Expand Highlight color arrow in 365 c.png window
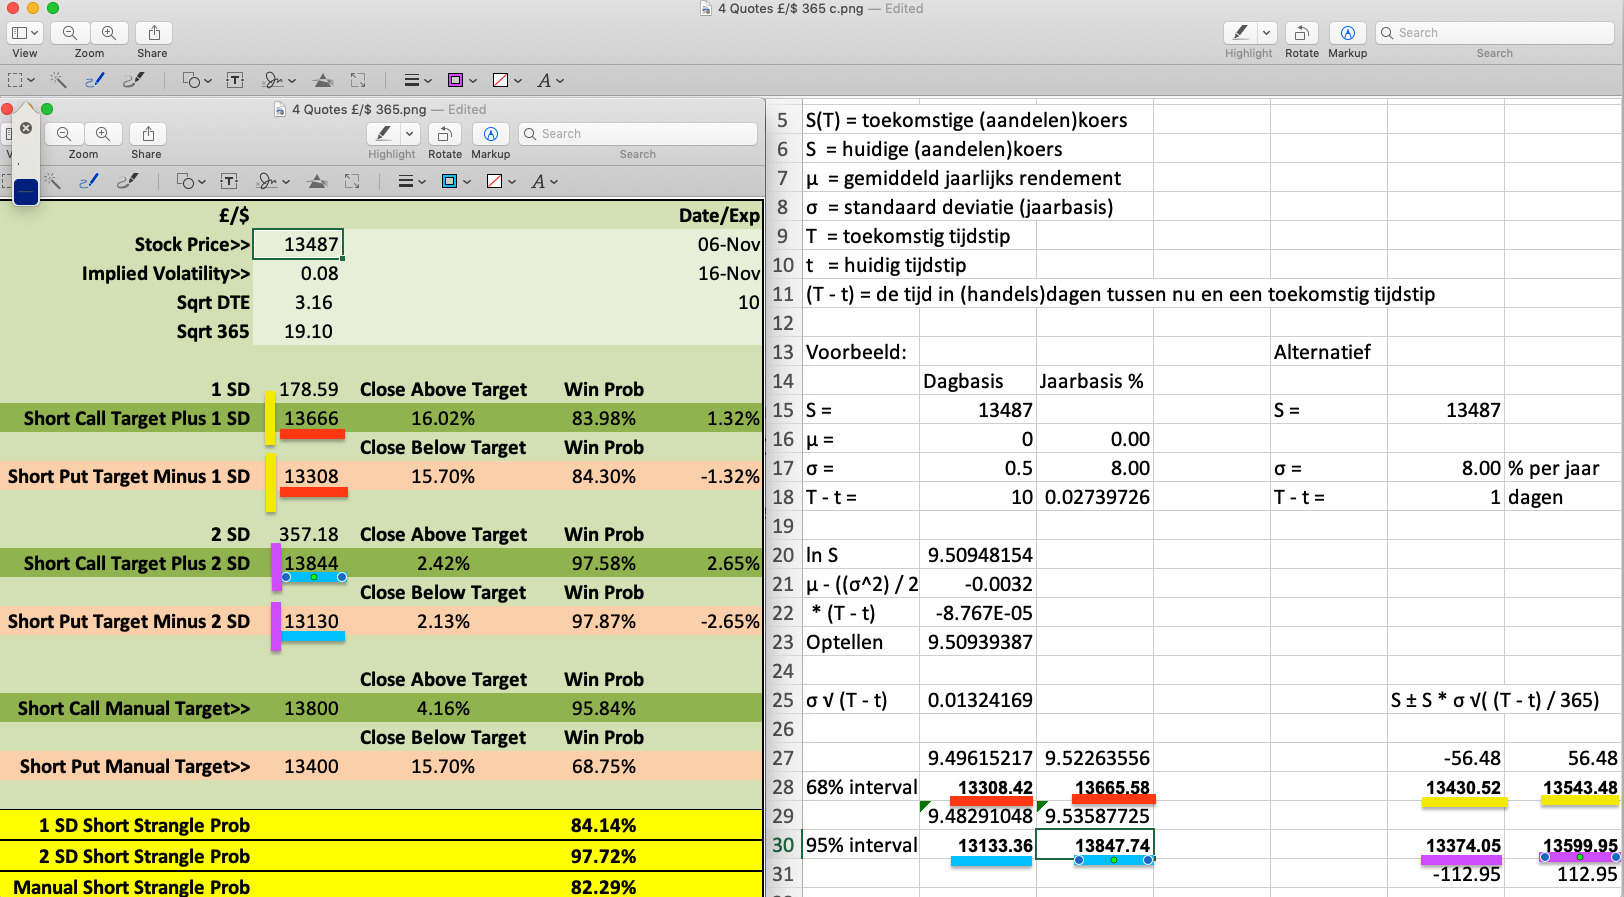 1266,33
